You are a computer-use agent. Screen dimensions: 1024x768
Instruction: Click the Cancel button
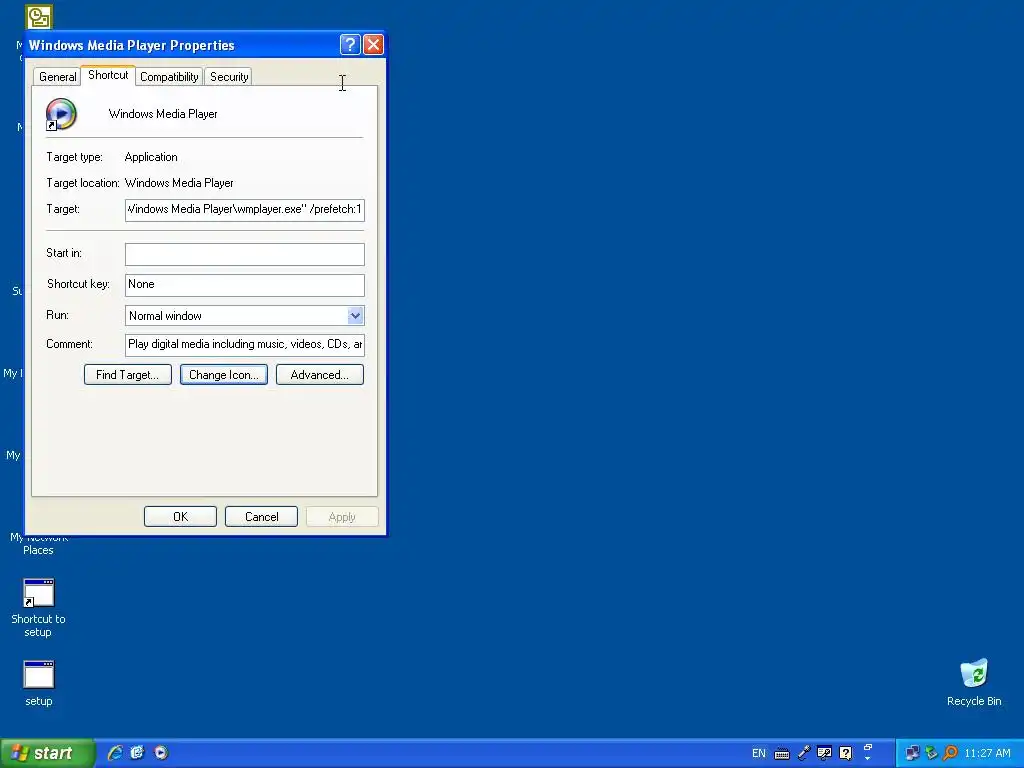(261, 517)
